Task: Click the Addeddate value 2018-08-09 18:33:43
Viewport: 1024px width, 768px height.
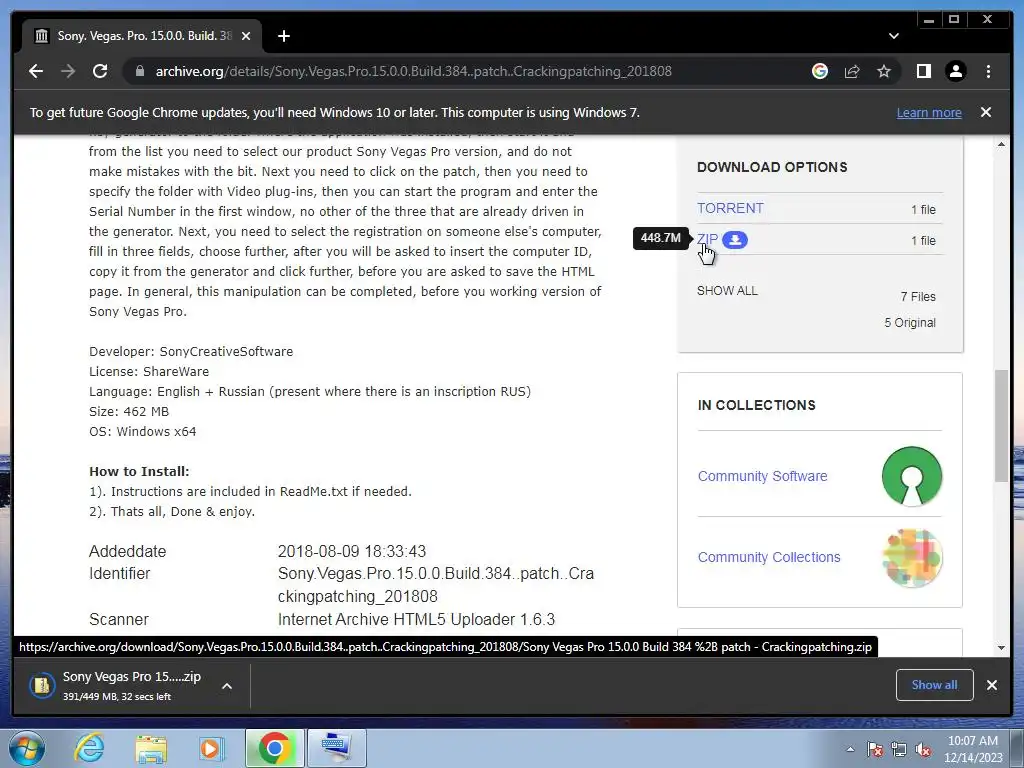Action: pyautogui.click(x=351, y=551)
